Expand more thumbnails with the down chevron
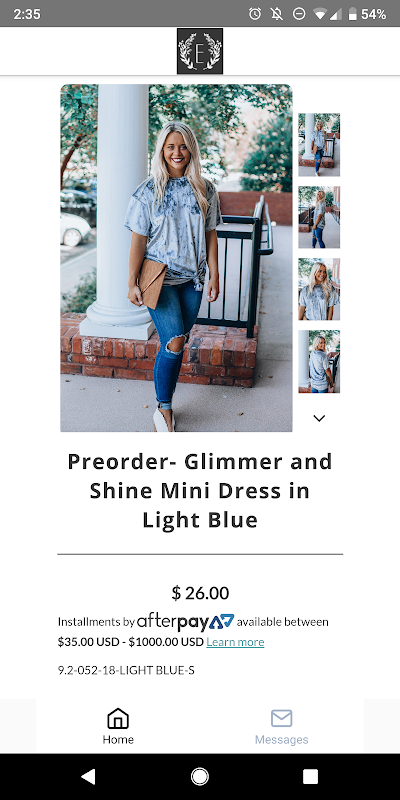The height and width of the screenshot is (800, 400). [319, 418]
